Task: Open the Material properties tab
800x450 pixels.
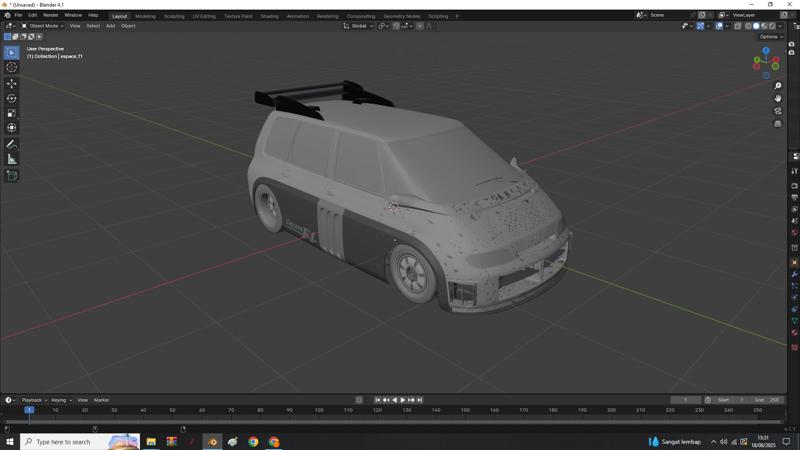Action: [794, 333]
